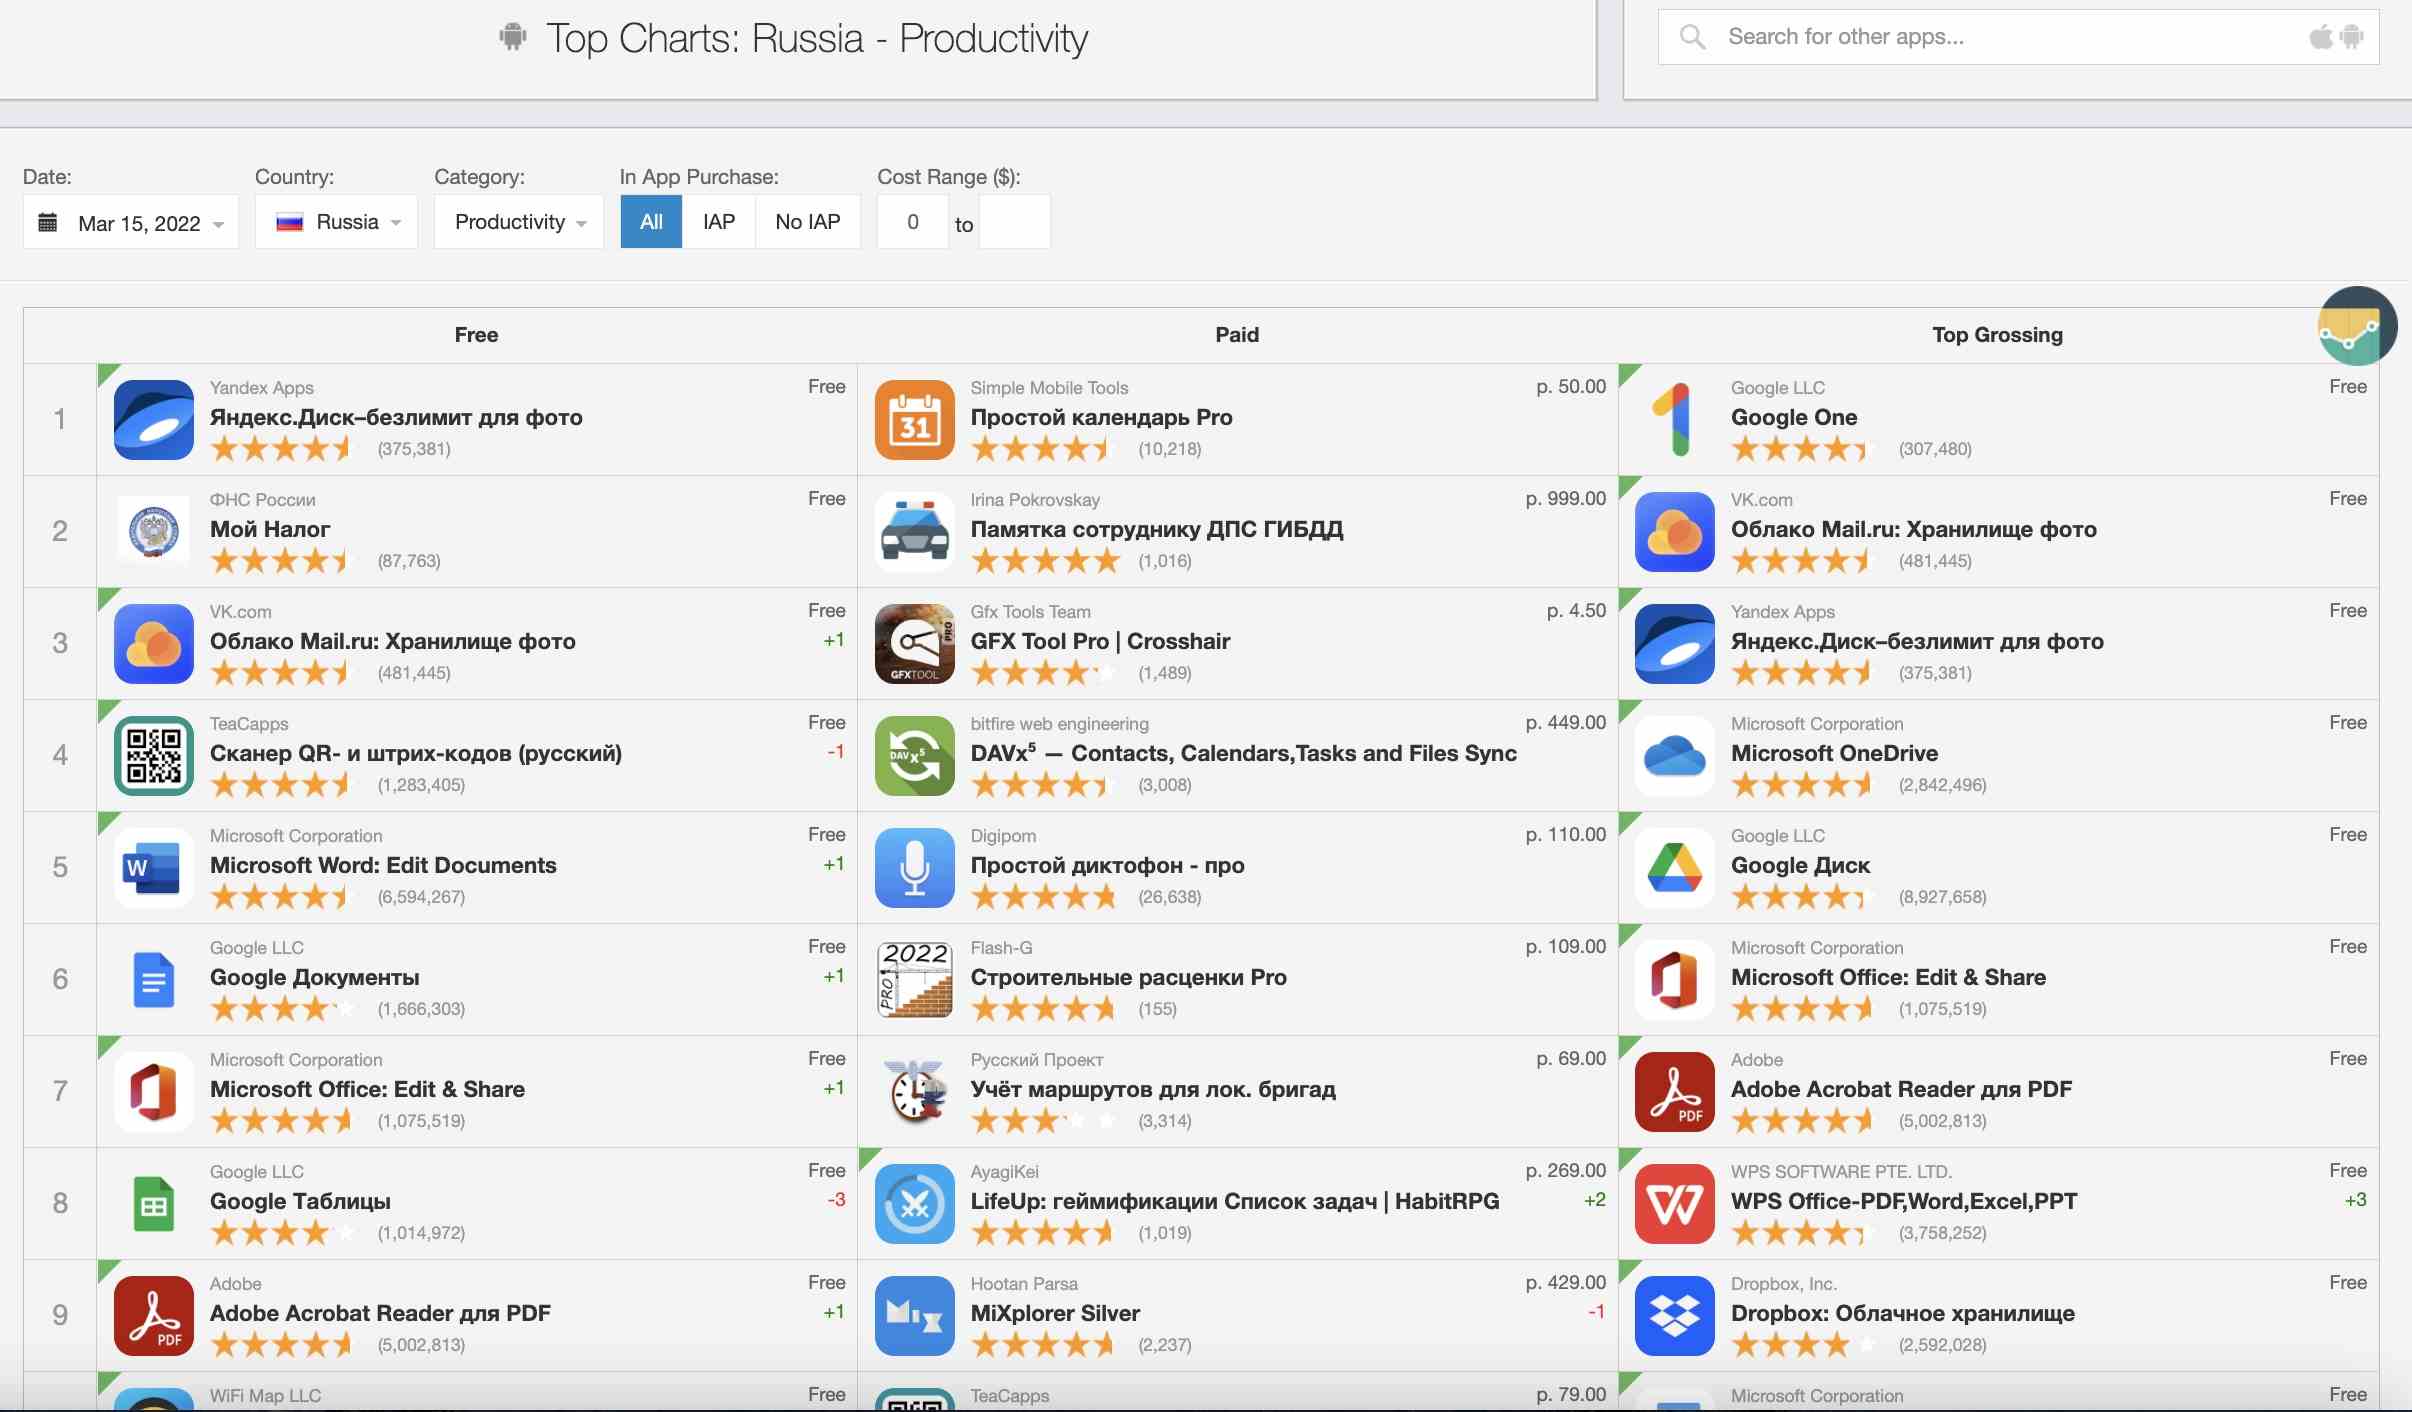Click the AyagiKei developer name
This screenshot has width=2412, height=1412.
tap(1005, 1171)
